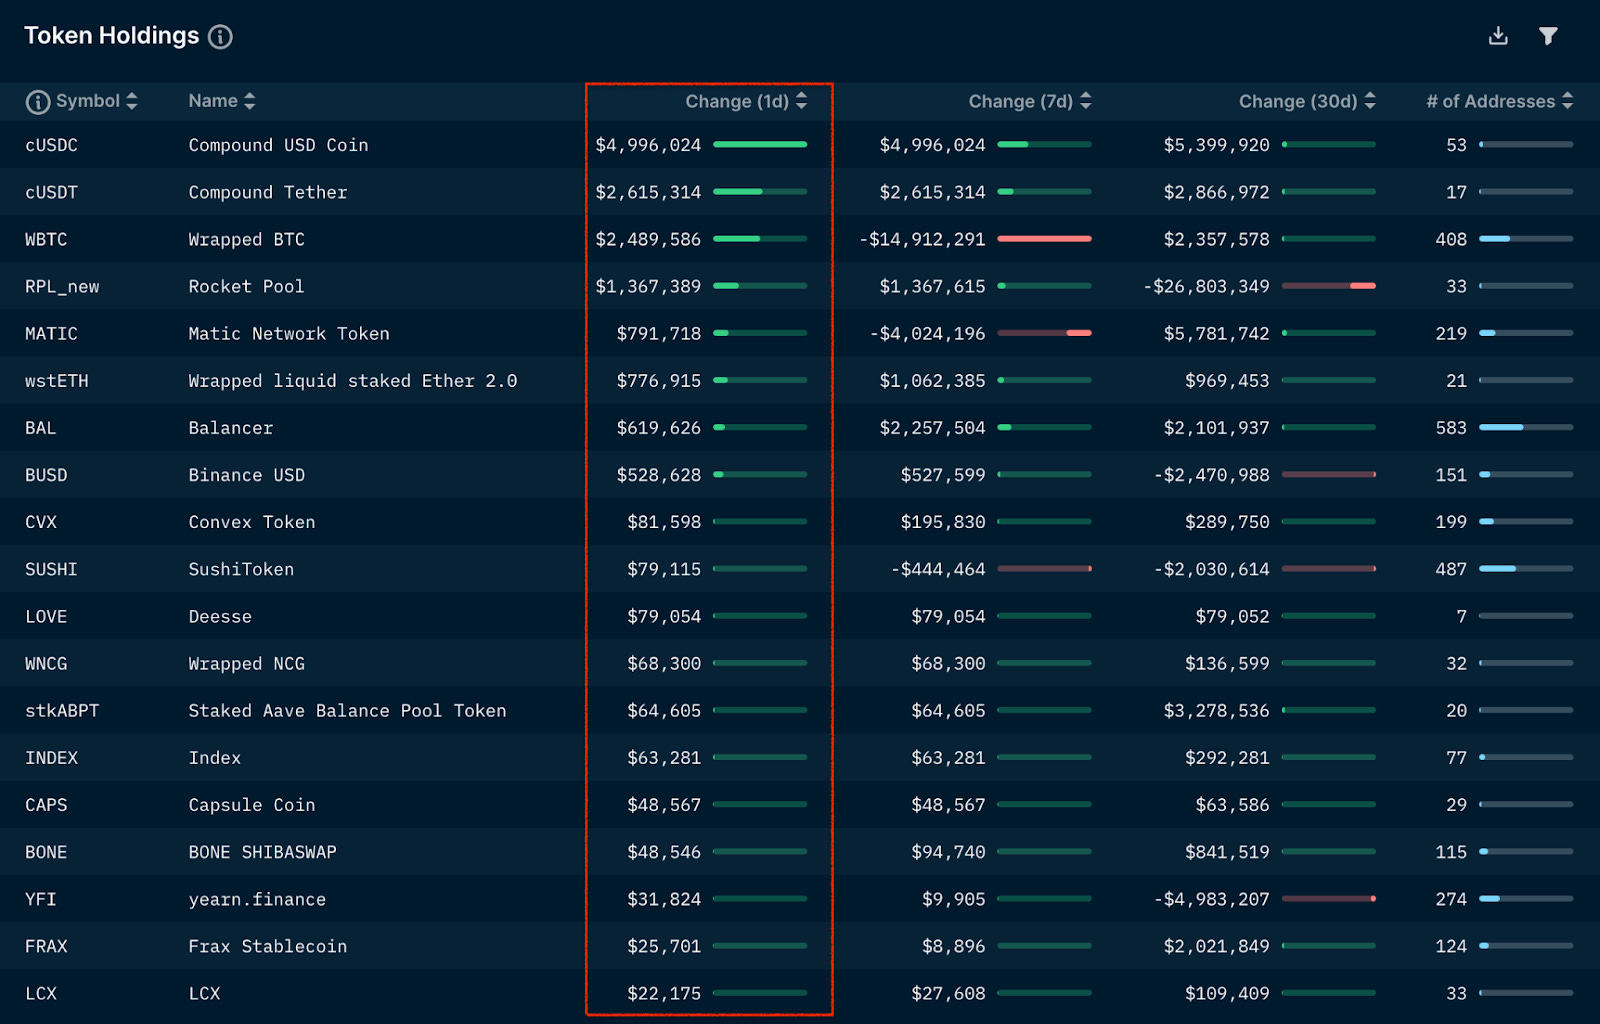This screenshot has width=1600, height=1024.
Task: Click the address count 408
Action: pyautogui.click(x=1451, y=239)
